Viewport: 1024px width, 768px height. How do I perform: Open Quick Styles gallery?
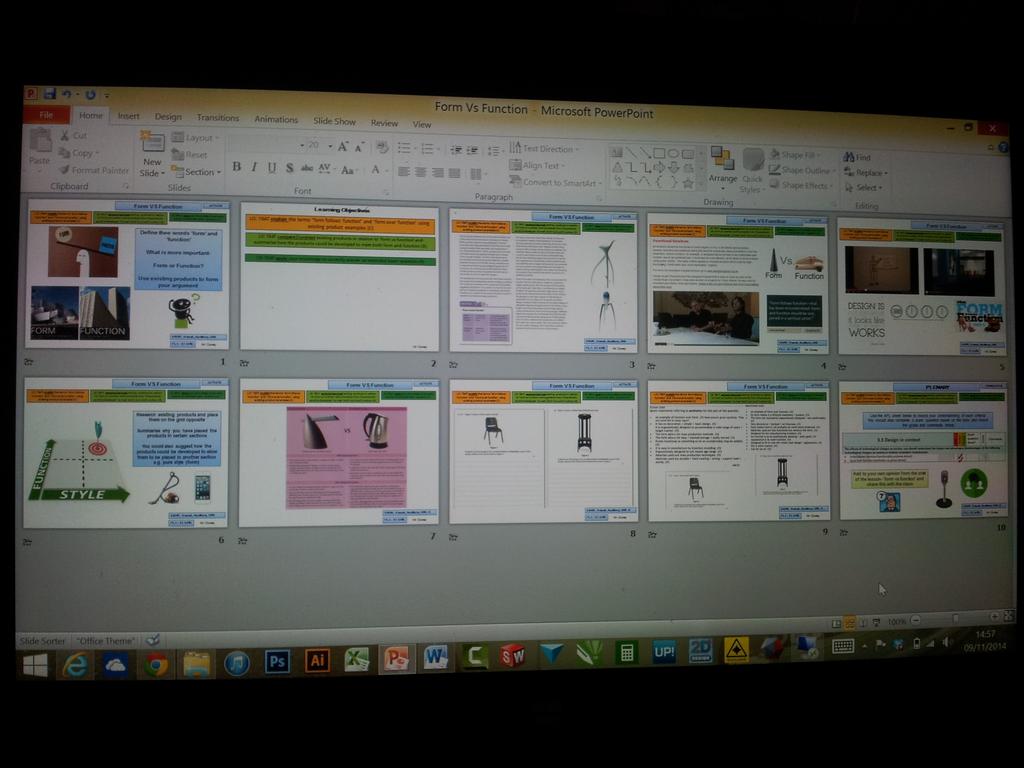click(752, 170)
